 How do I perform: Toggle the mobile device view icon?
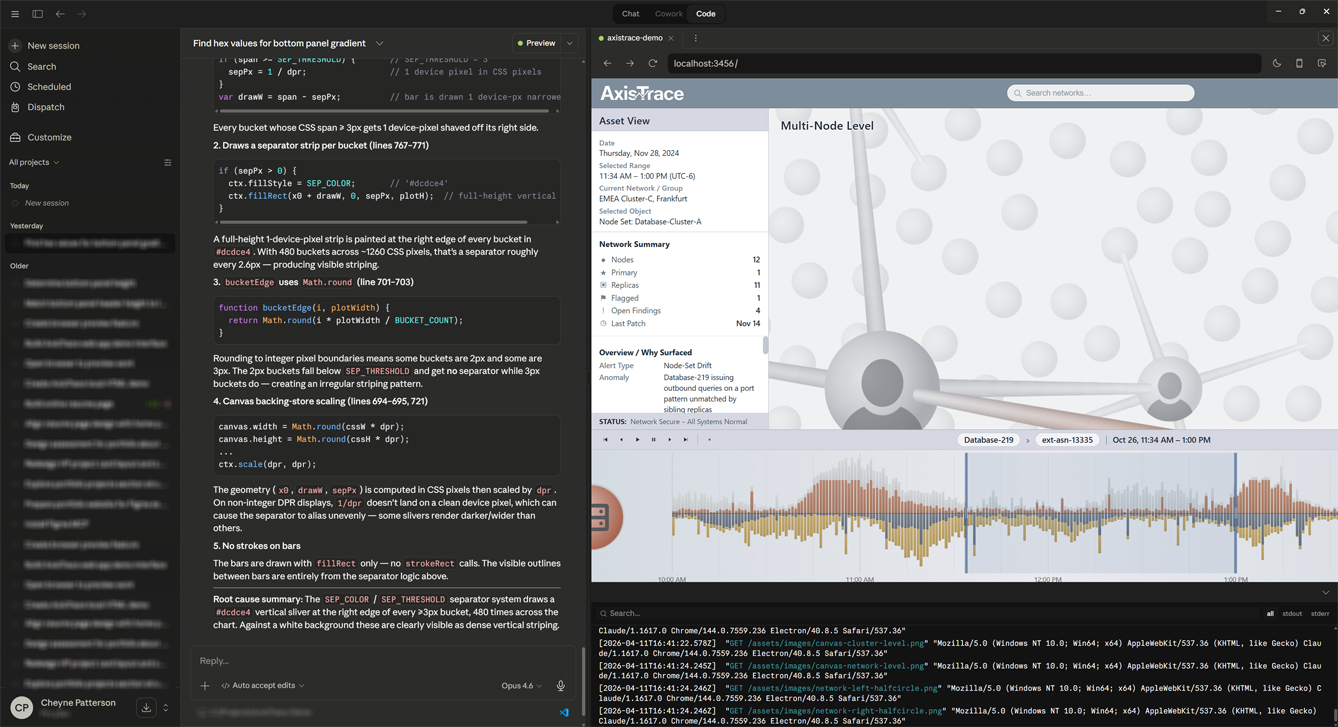click(x=1299, y=63)
